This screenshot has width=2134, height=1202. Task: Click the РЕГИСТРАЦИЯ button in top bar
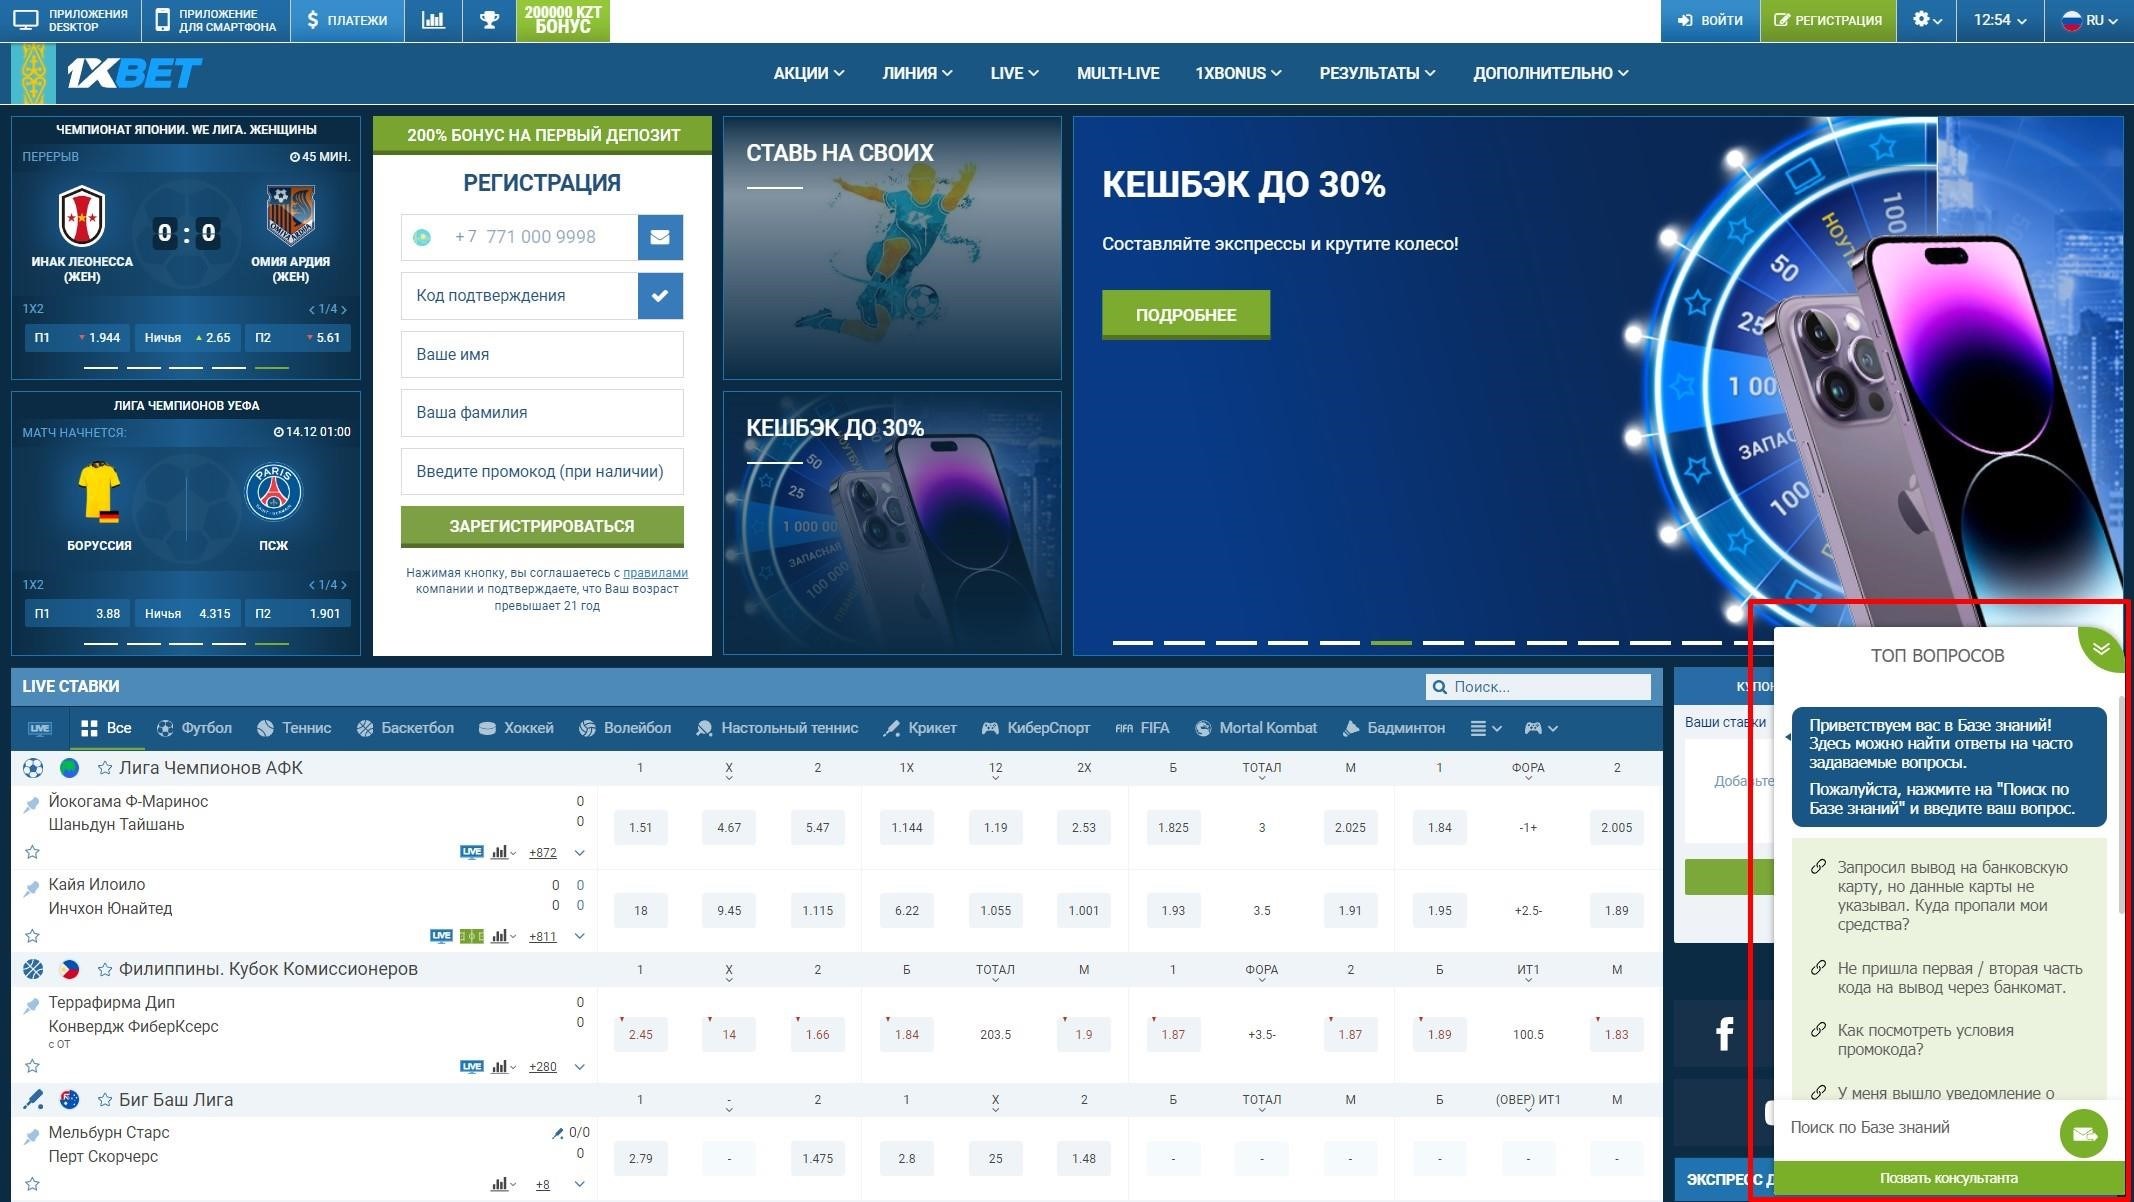point(1828,20)
